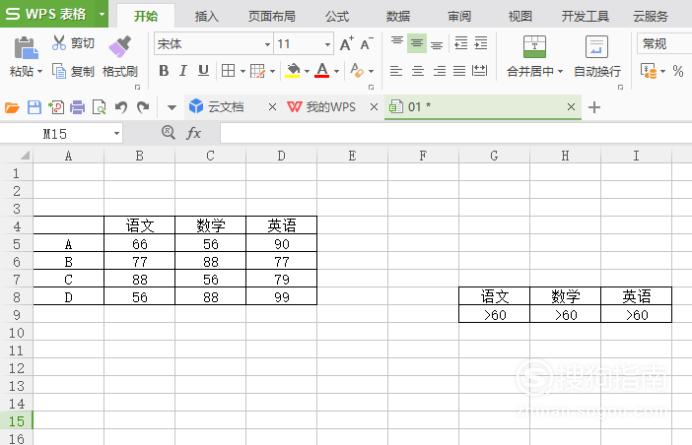
Task: Increase indent icon
Action: [x=481, y=43]
